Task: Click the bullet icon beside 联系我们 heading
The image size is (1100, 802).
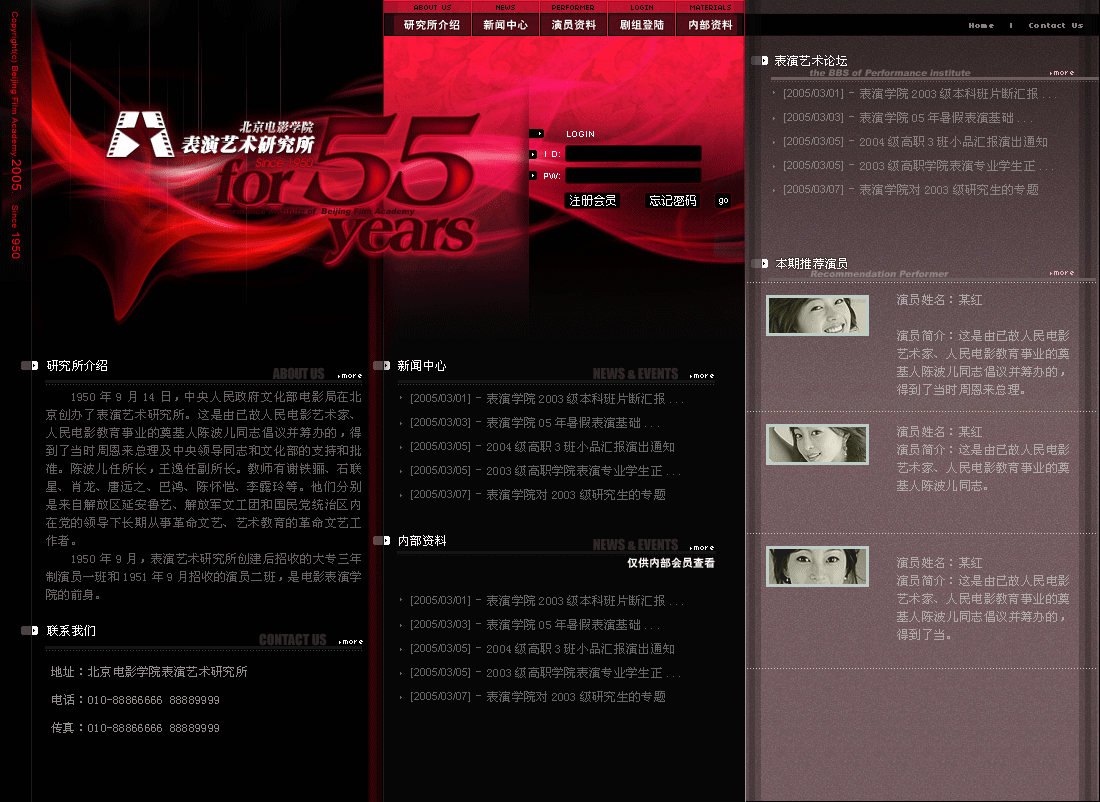Action: point(29,630)
